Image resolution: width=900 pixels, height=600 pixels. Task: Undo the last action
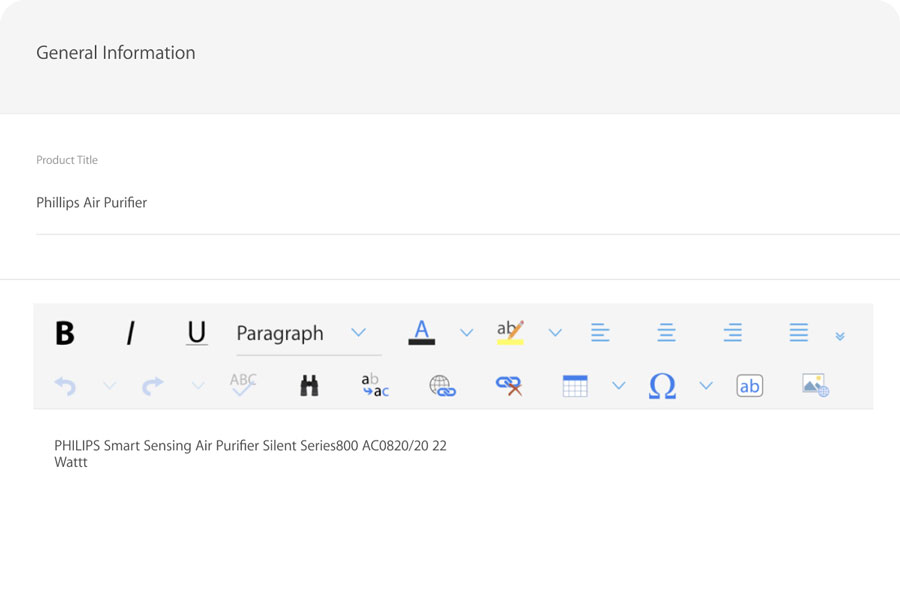click(65, 386)
